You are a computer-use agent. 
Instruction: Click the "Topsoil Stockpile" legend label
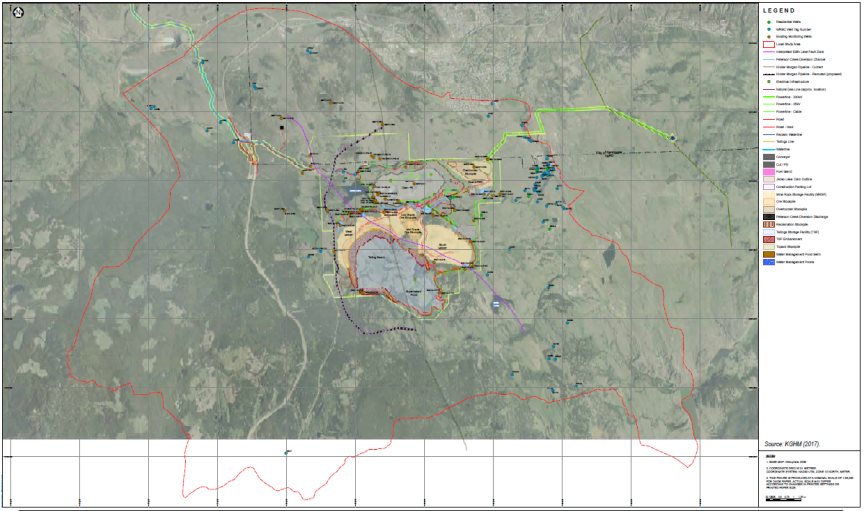(x=788, y=247)
